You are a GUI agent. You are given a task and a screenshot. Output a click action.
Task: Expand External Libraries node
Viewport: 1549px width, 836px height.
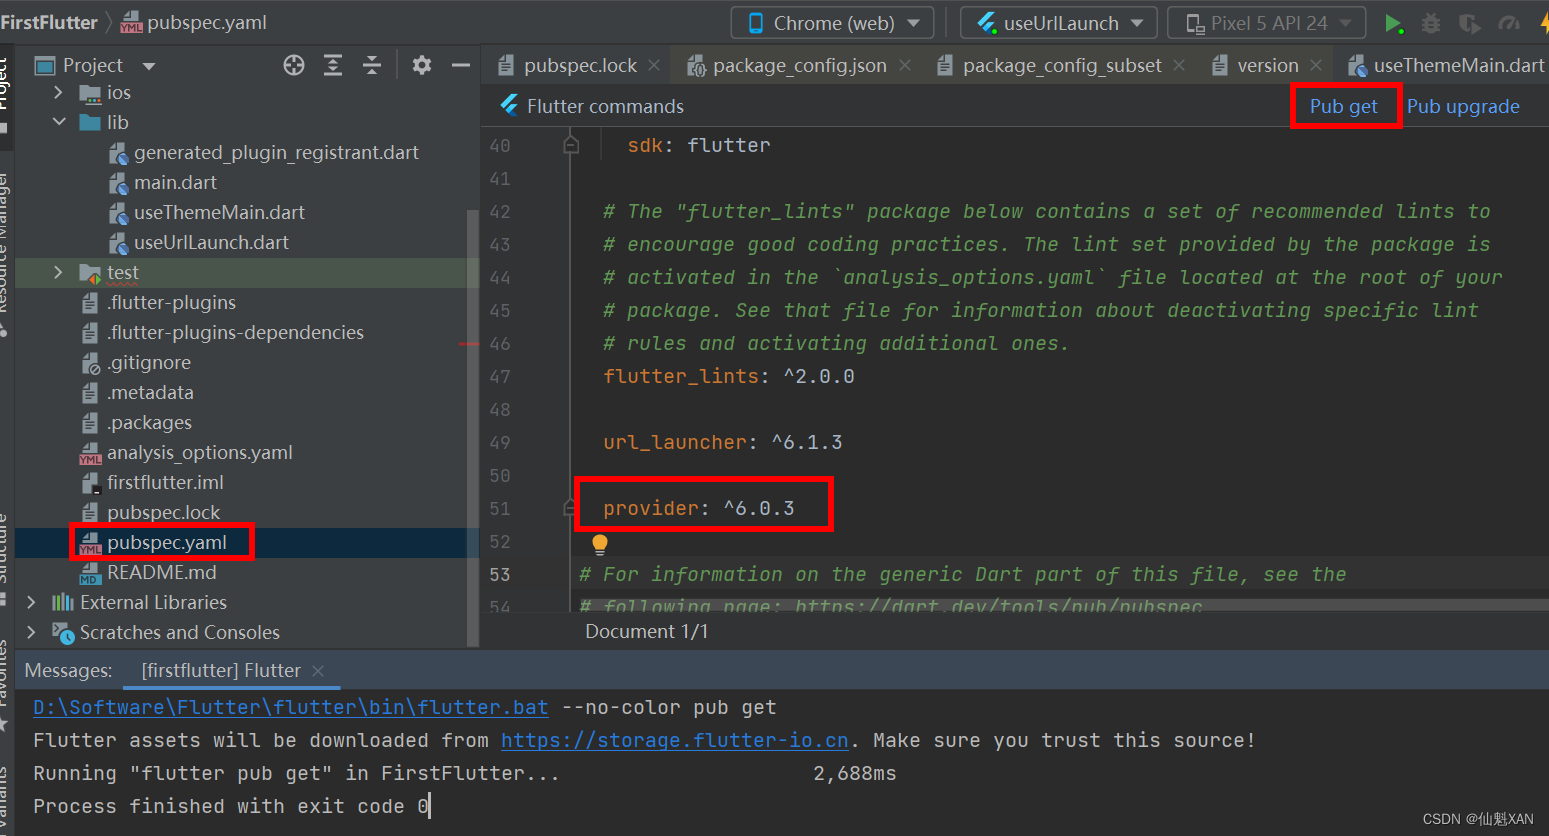[x=31, y=602]
